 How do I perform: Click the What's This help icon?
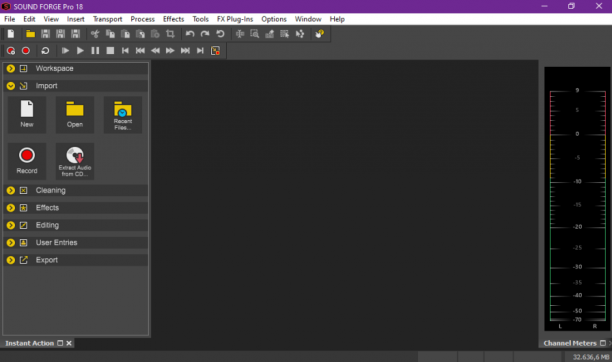click(320, 34)
